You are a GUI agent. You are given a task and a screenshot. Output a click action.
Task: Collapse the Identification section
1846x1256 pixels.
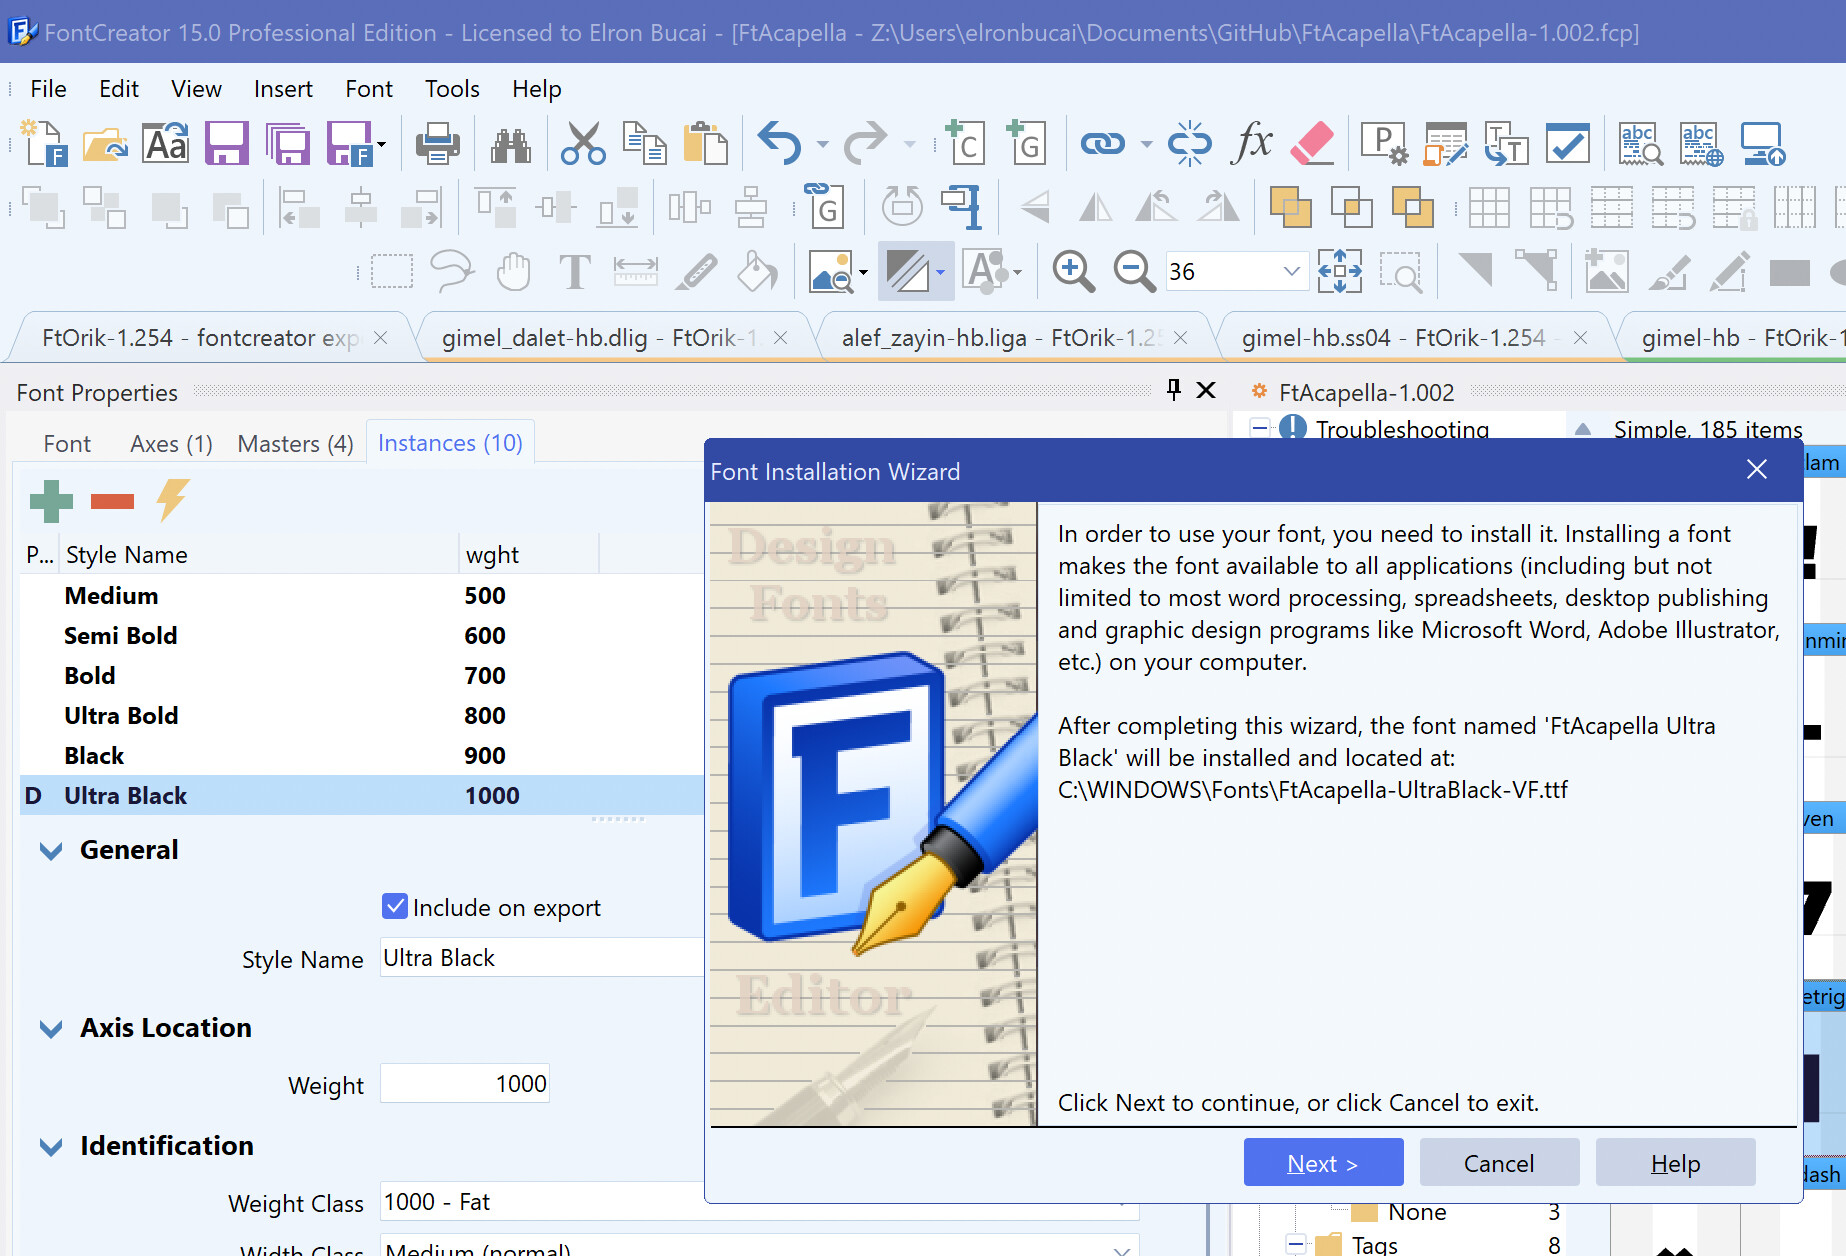point(51,1147)
